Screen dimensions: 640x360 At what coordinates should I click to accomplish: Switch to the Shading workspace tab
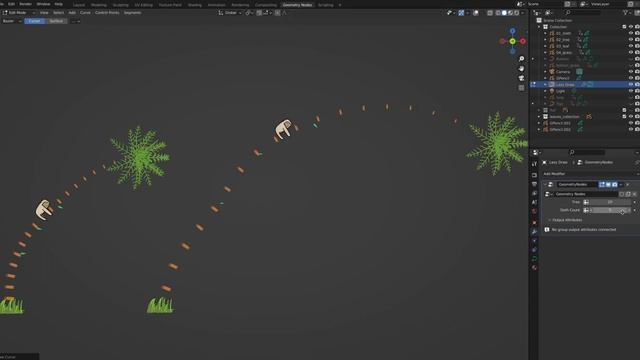tap(195, 5)
